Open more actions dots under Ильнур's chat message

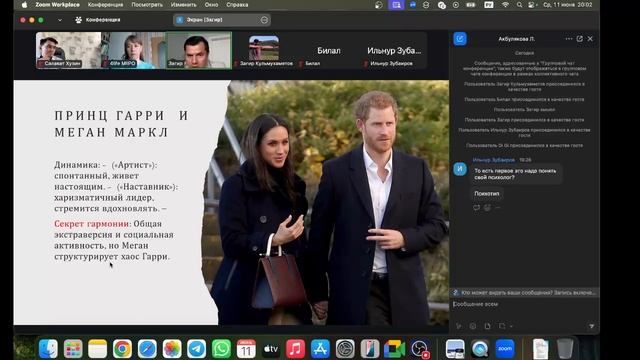tap(497, 208)
